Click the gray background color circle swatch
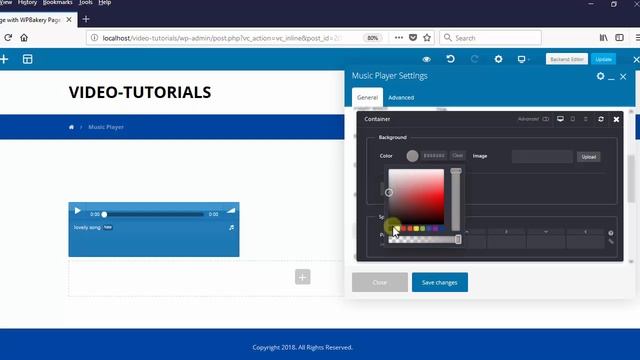 tap(412, 156)
